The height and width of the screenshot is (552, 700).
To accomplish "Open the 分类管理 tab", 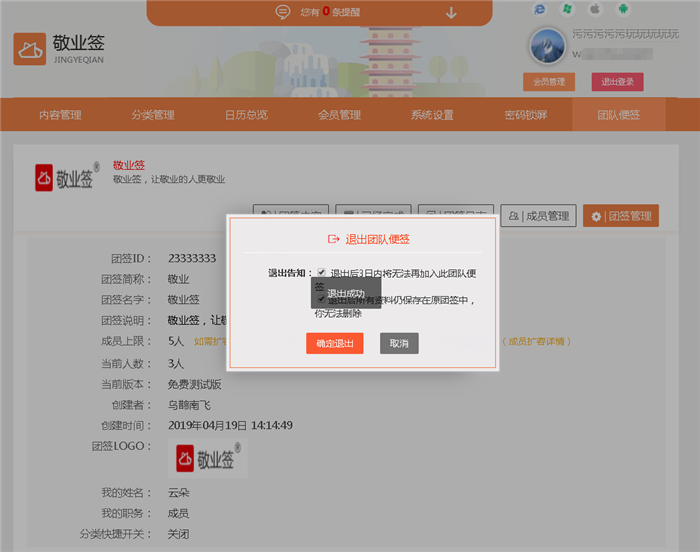I will 153,115.
